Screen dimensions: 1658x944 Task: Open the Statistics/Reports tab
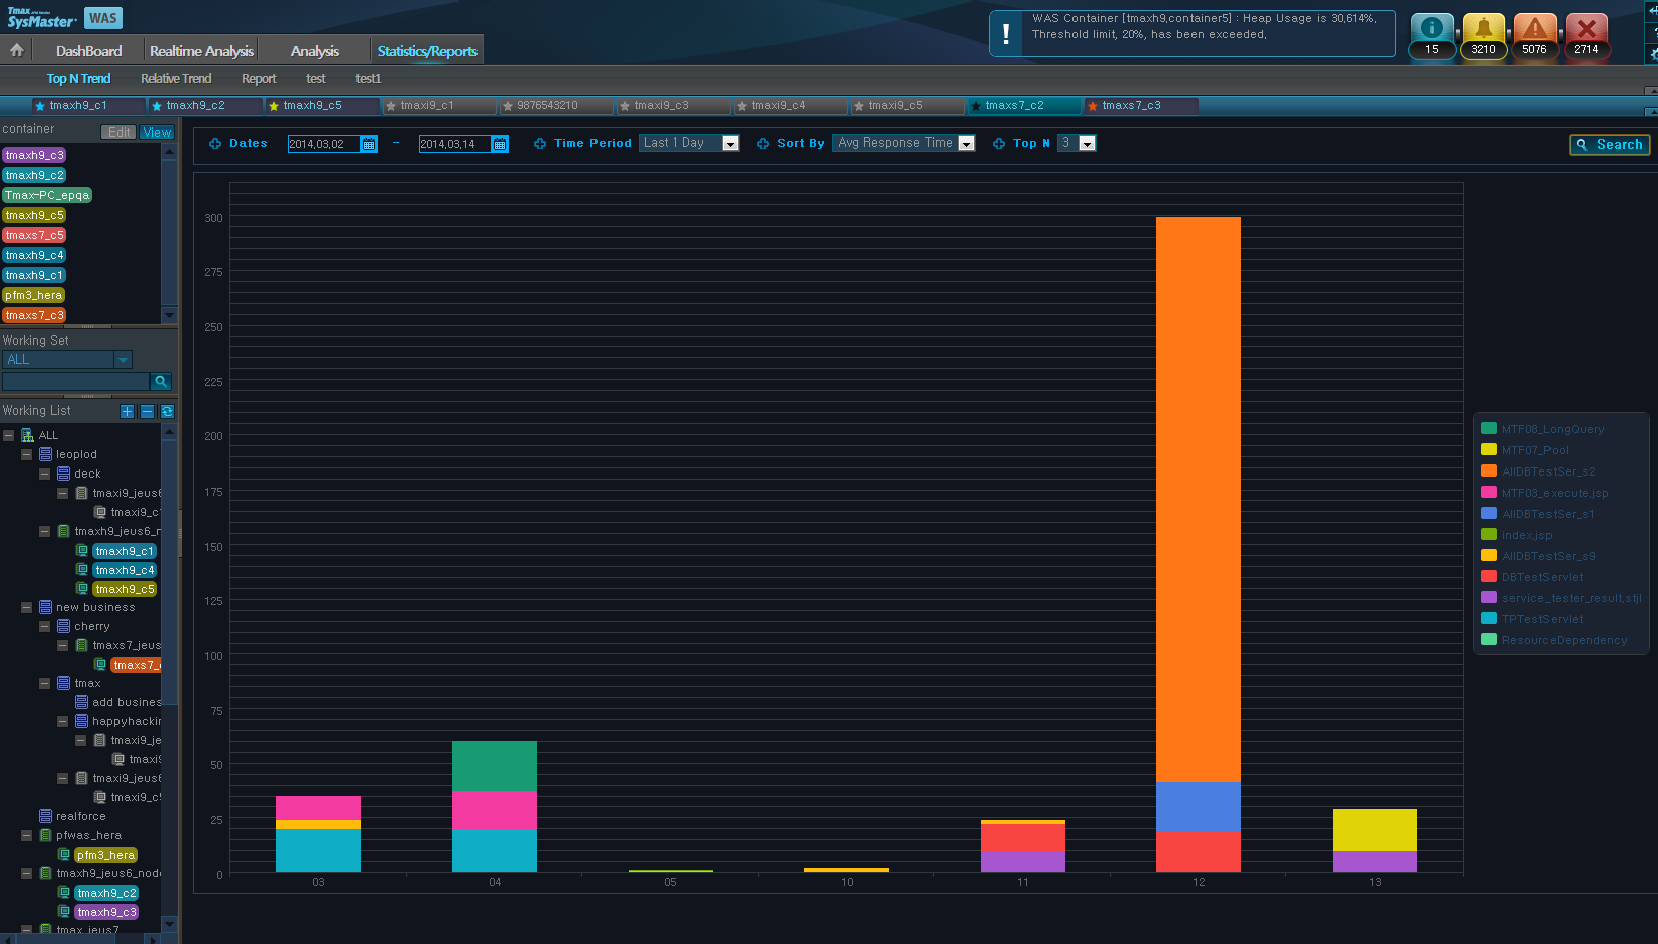click(427, 51)
